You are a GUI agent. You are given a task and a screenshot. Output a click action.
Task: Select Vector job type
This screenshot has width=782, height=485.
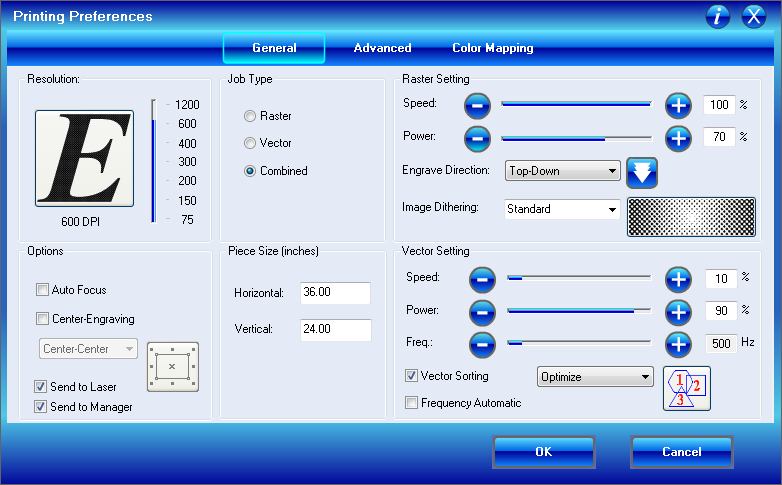point(249,143)
